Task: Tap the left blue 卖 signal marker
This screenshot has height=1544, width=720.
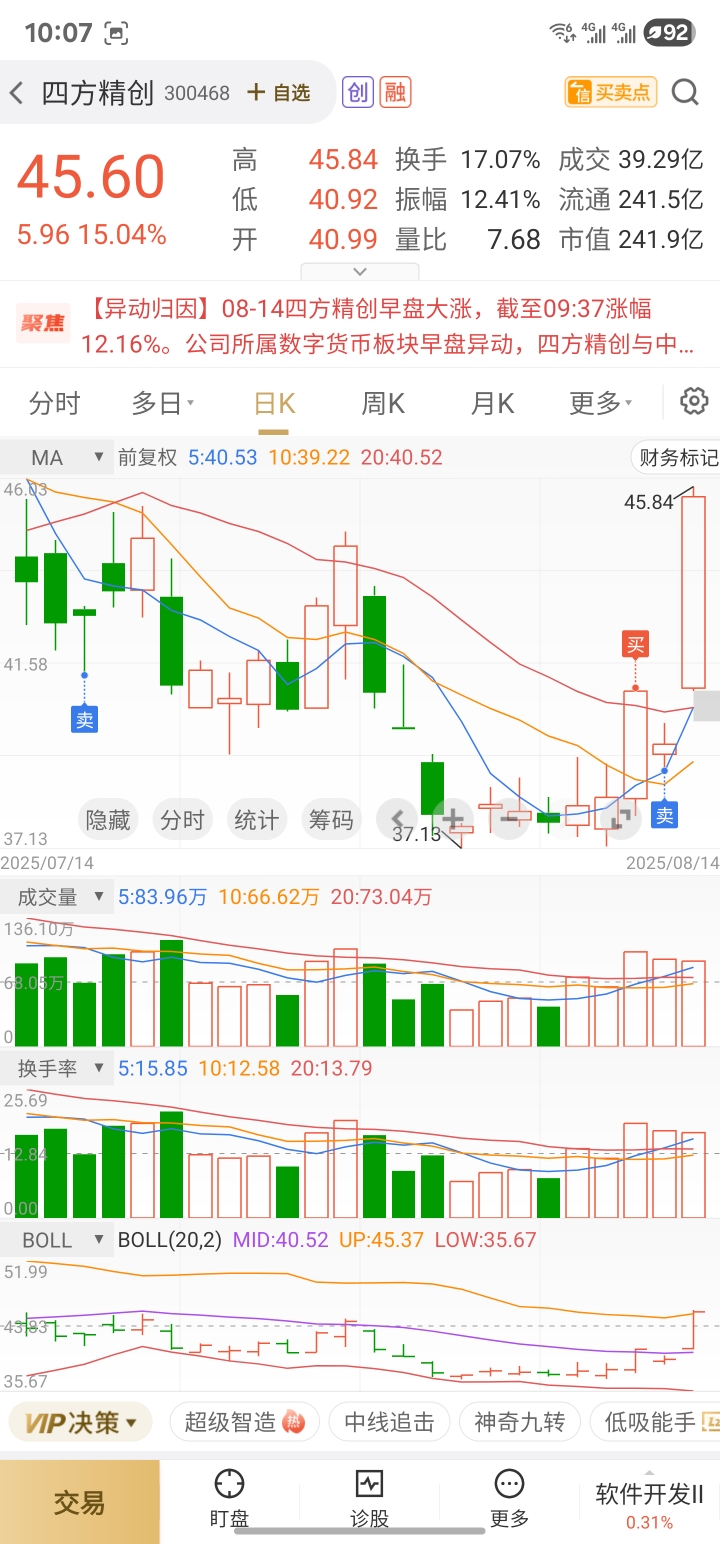Action: click(85, 718)
